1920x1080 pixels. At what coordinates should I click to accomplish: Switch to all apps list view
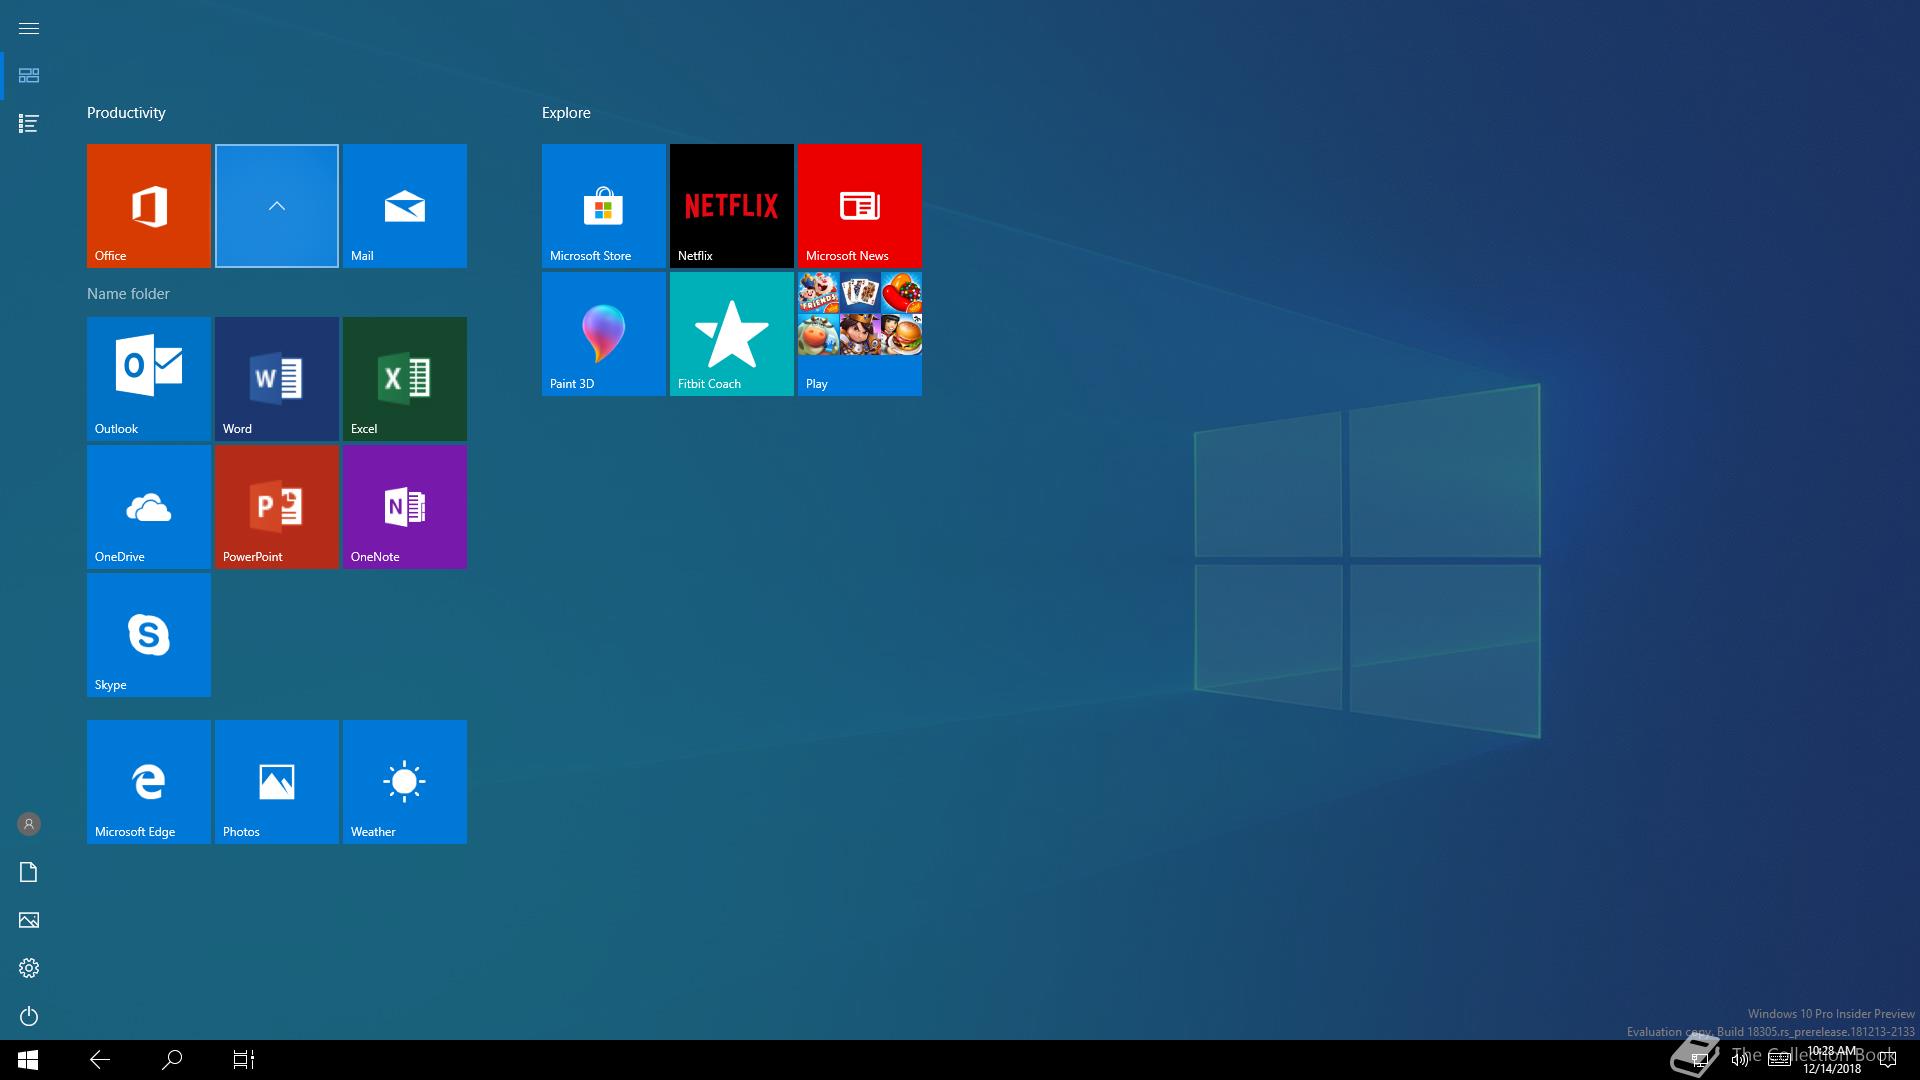coord(29,124)
